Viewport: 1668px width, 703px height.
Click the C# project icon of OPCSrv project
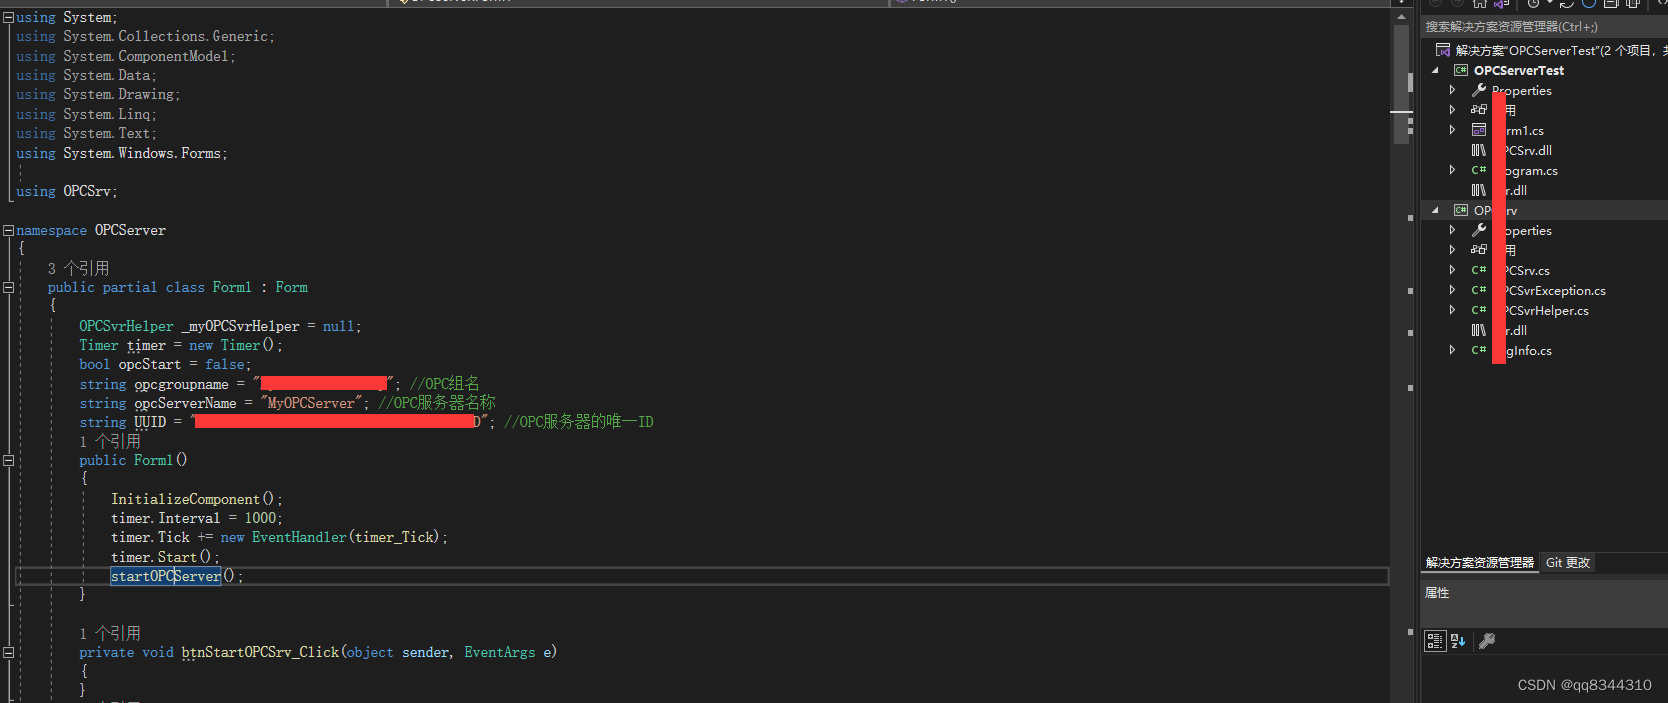[x=1461, y=210]
